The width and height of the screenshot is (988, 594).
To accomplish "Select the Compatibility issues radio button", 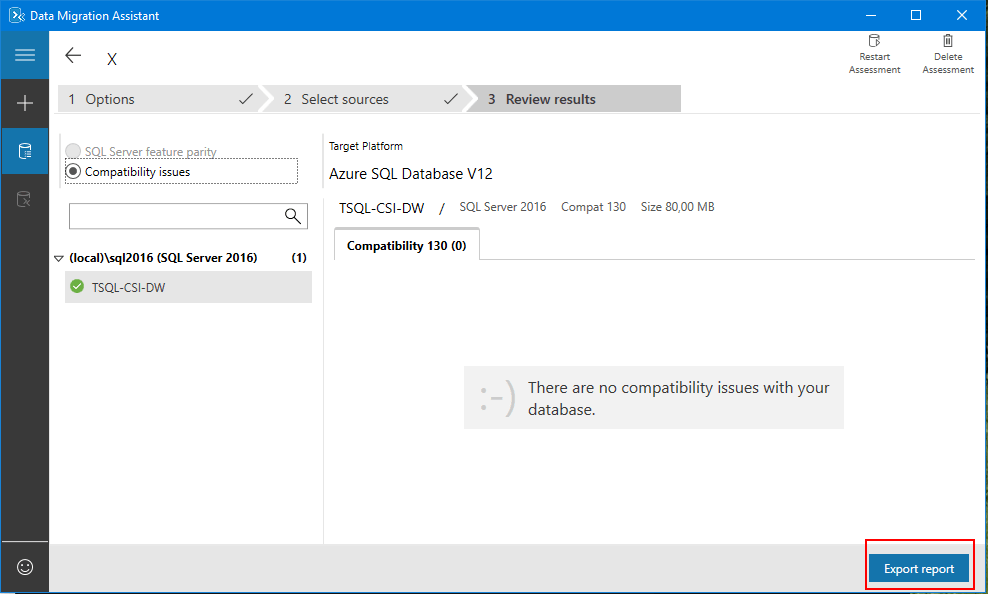I will 73,171.
